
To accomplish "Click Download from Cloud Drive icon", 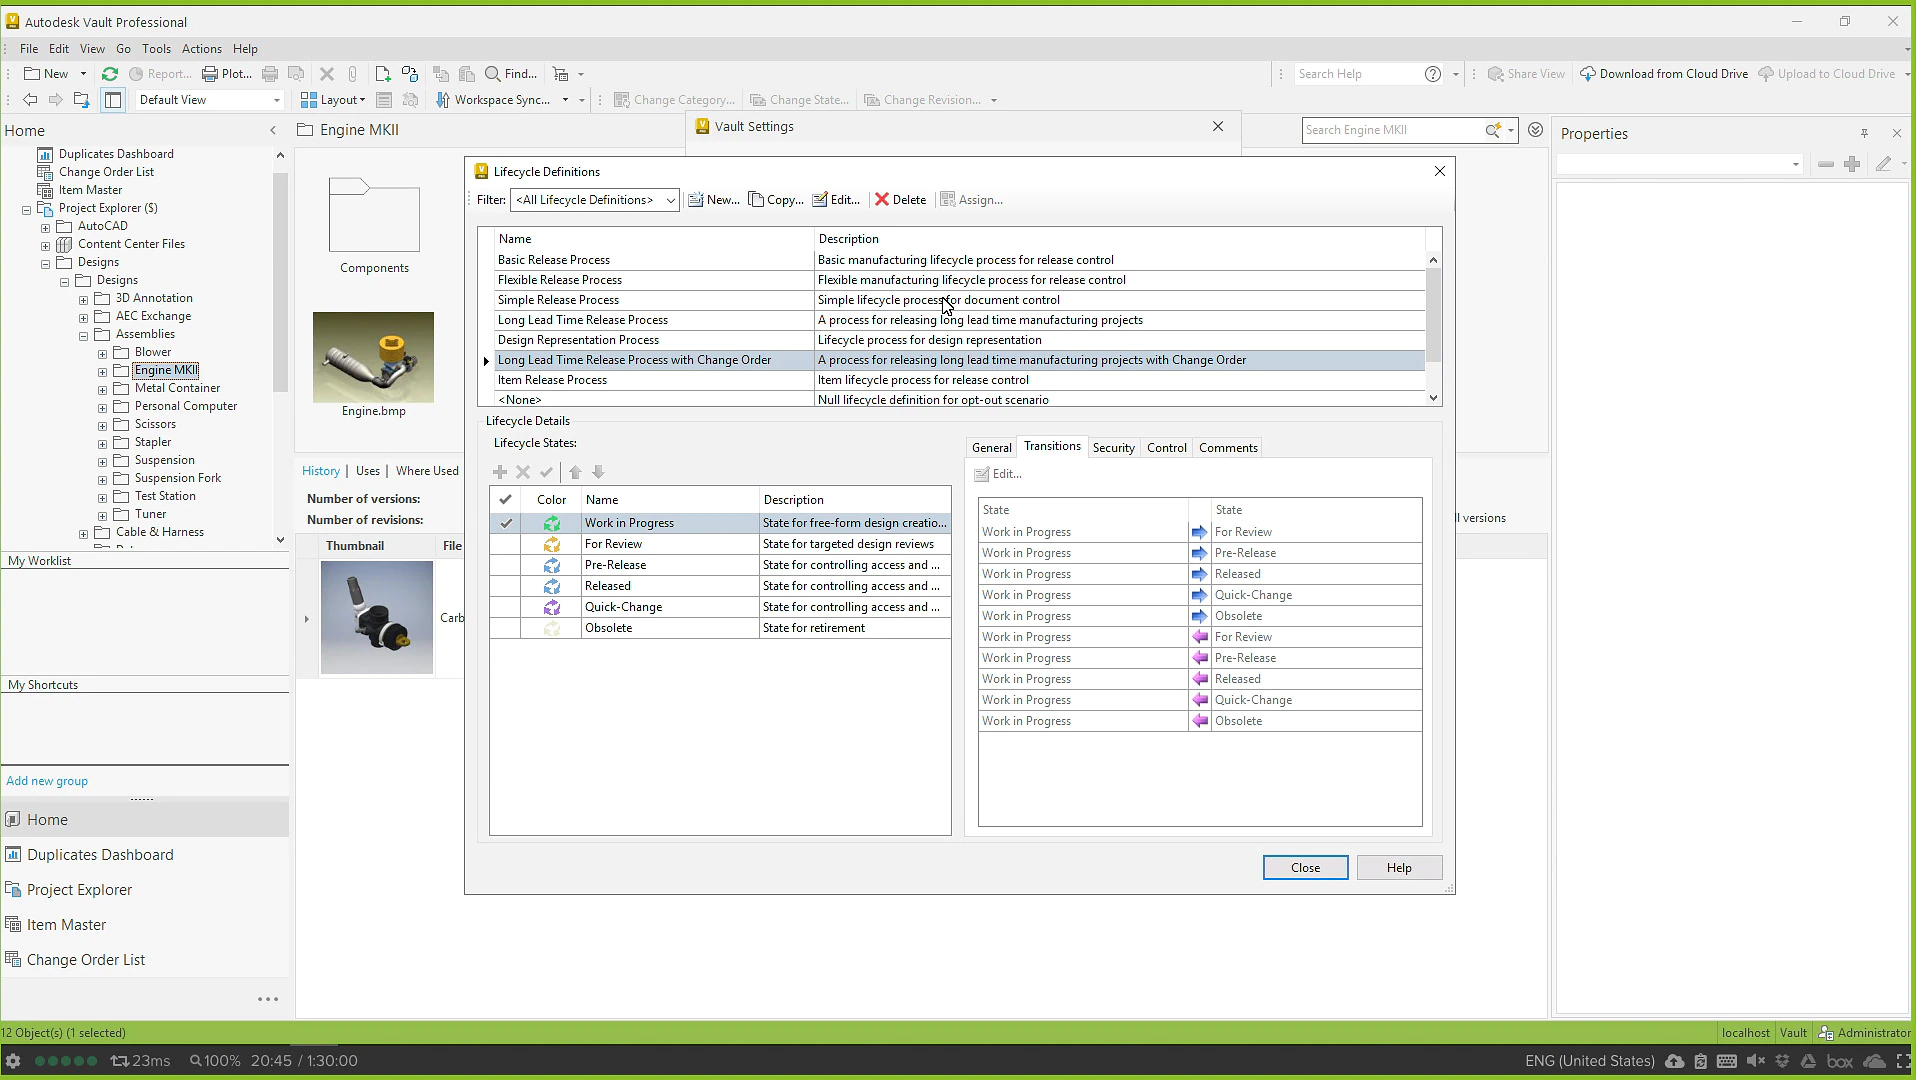I will click(1587, 74).
